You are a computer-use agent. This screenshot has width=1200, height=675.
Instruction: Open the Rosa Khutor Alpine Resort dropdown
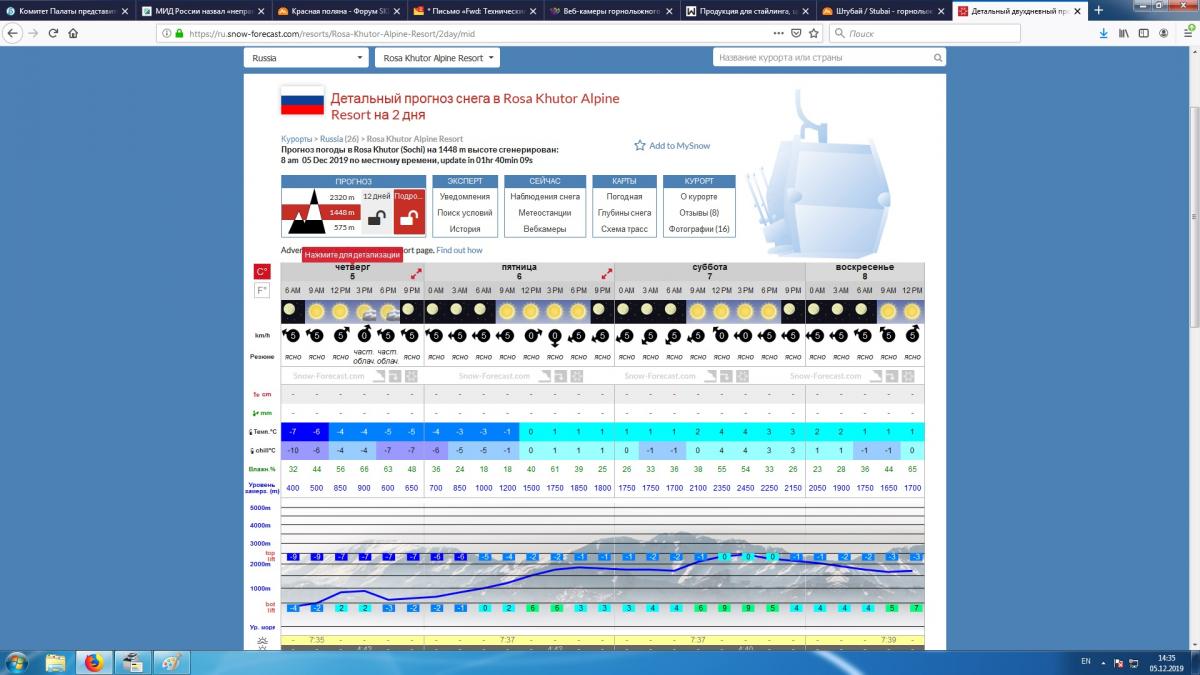pos(439,58)
